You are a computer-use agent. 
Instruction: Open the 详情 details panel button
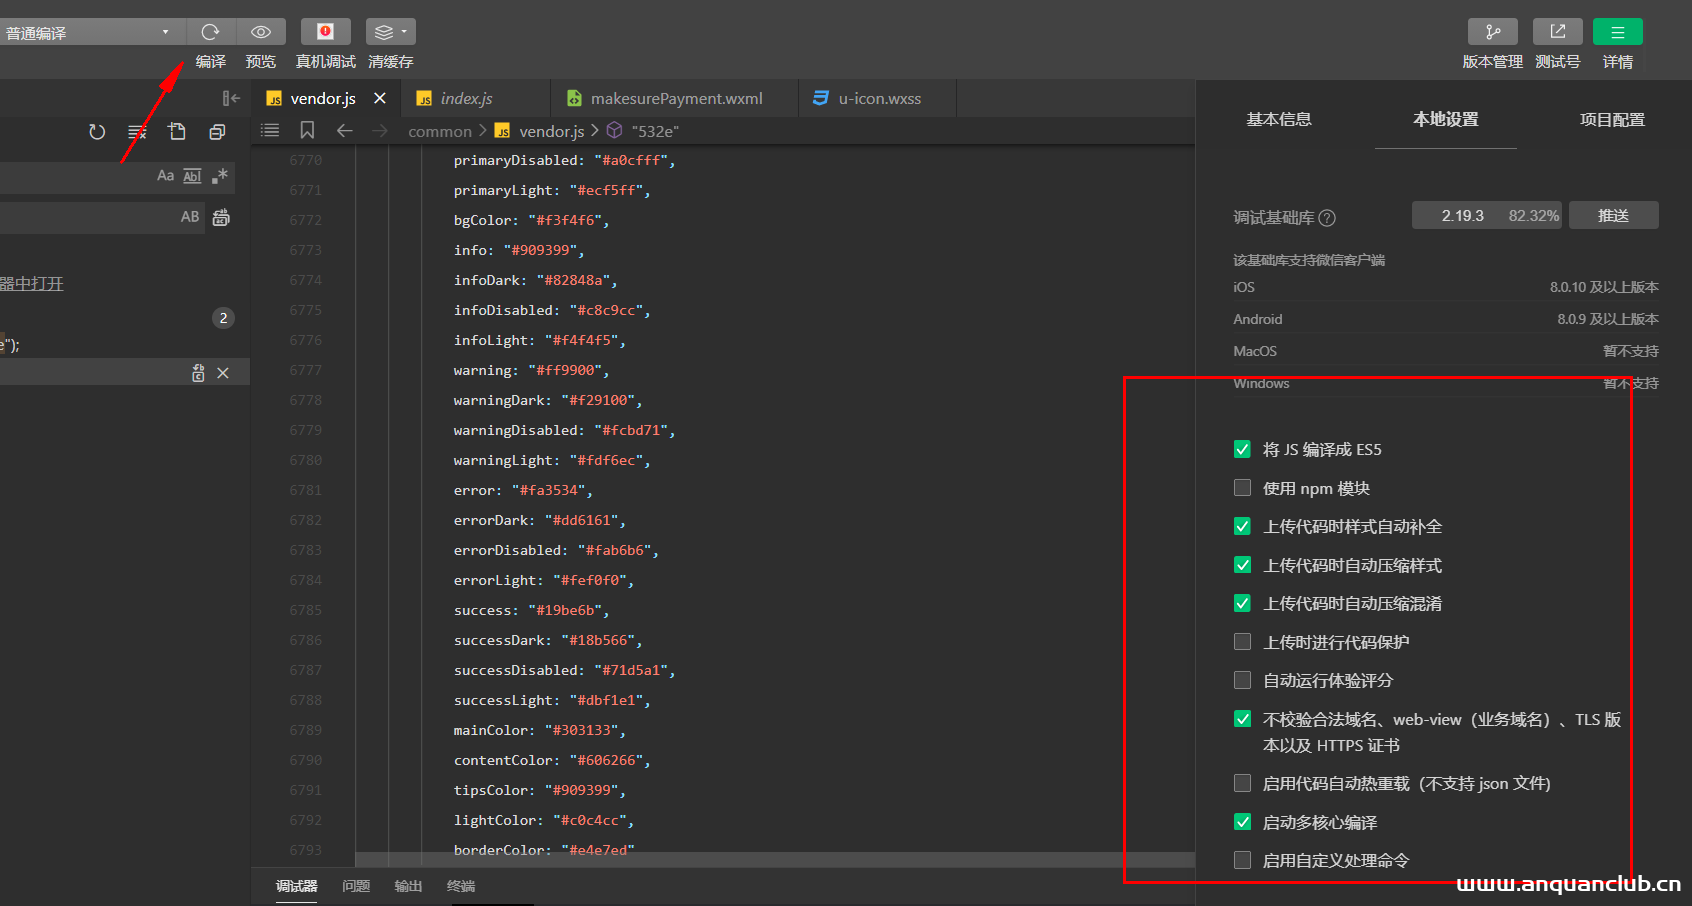[1617, 32]
